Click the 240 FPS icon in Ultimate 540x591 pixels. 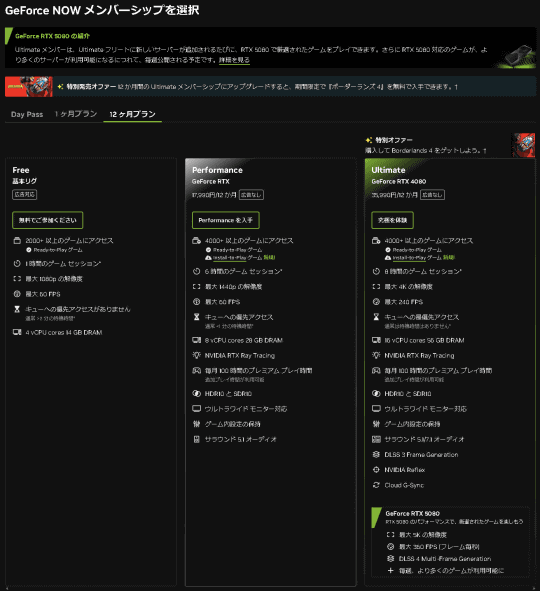coord(376,302)
